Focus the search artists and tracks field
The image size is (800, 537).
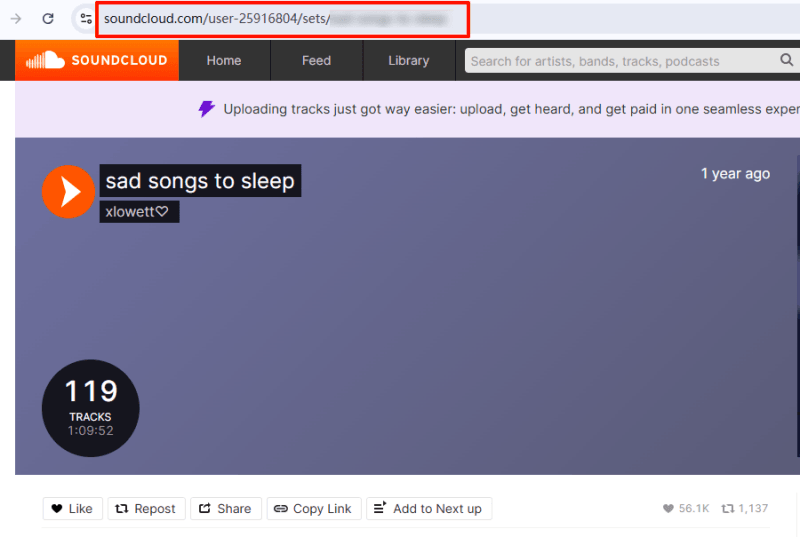pyautogui.click(x=620, y=61)
